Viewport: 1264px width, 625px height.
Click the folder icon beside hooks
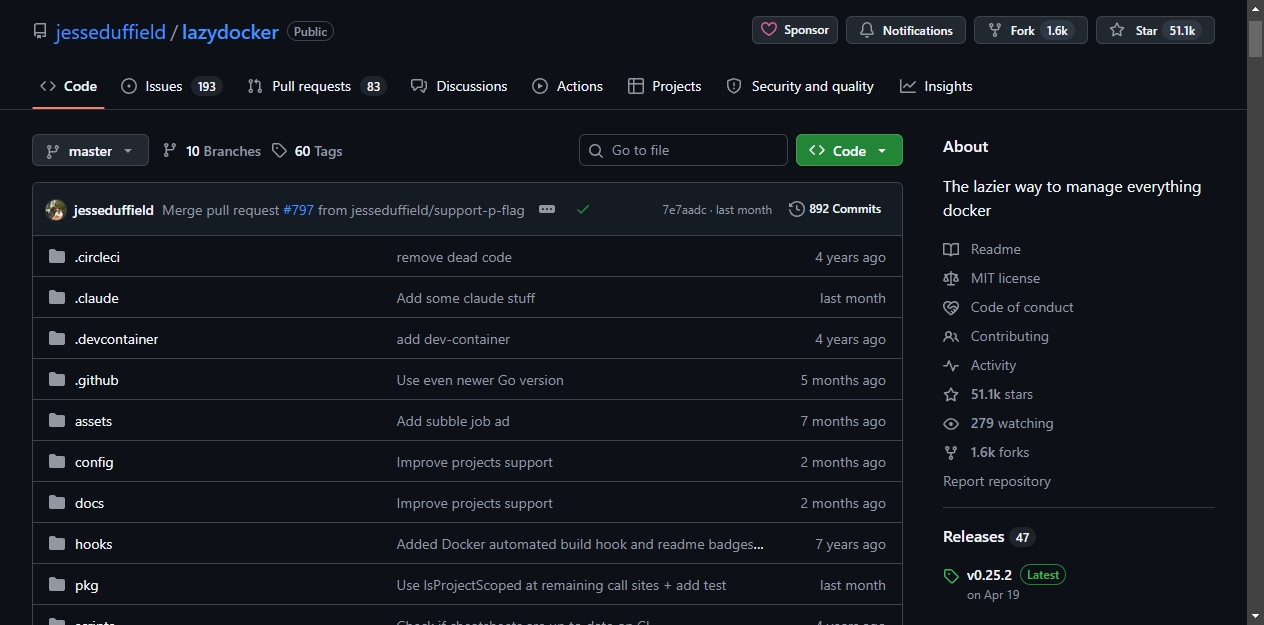click(x=57, y=544)
